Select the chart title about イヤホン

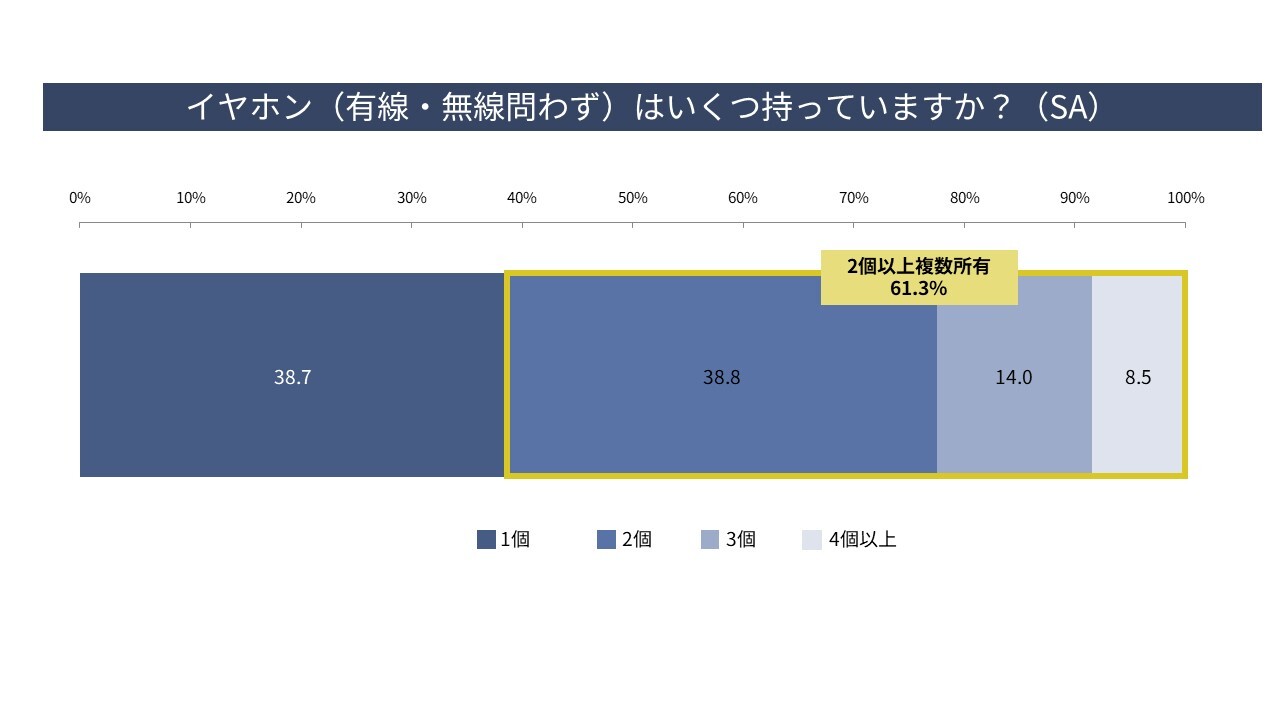click(x=640, y=107)
